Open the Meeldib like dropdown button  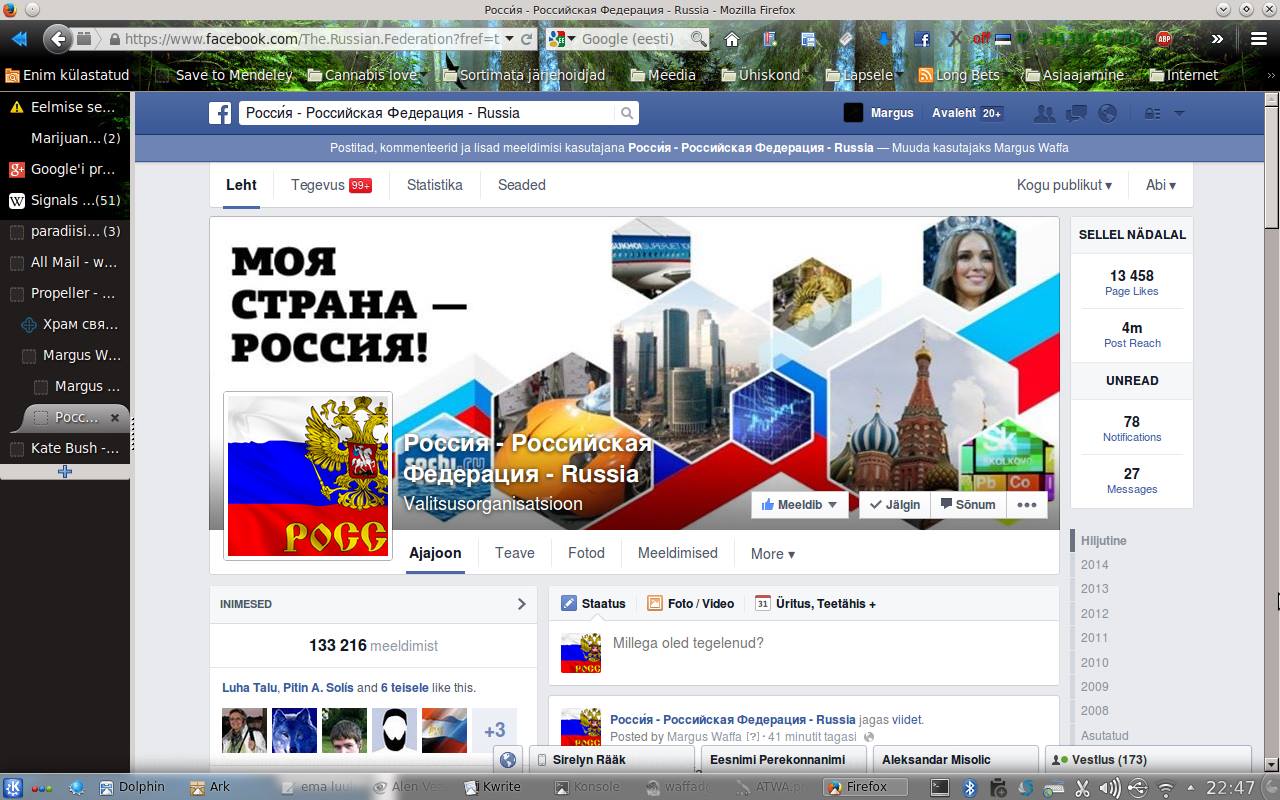coord(800,505)
